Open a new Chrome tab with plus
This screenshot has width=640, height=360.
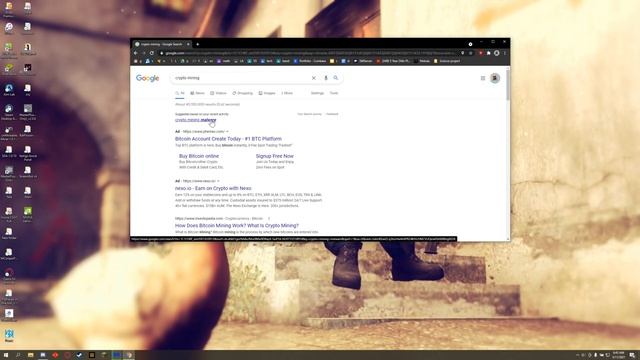click(198, 44)
